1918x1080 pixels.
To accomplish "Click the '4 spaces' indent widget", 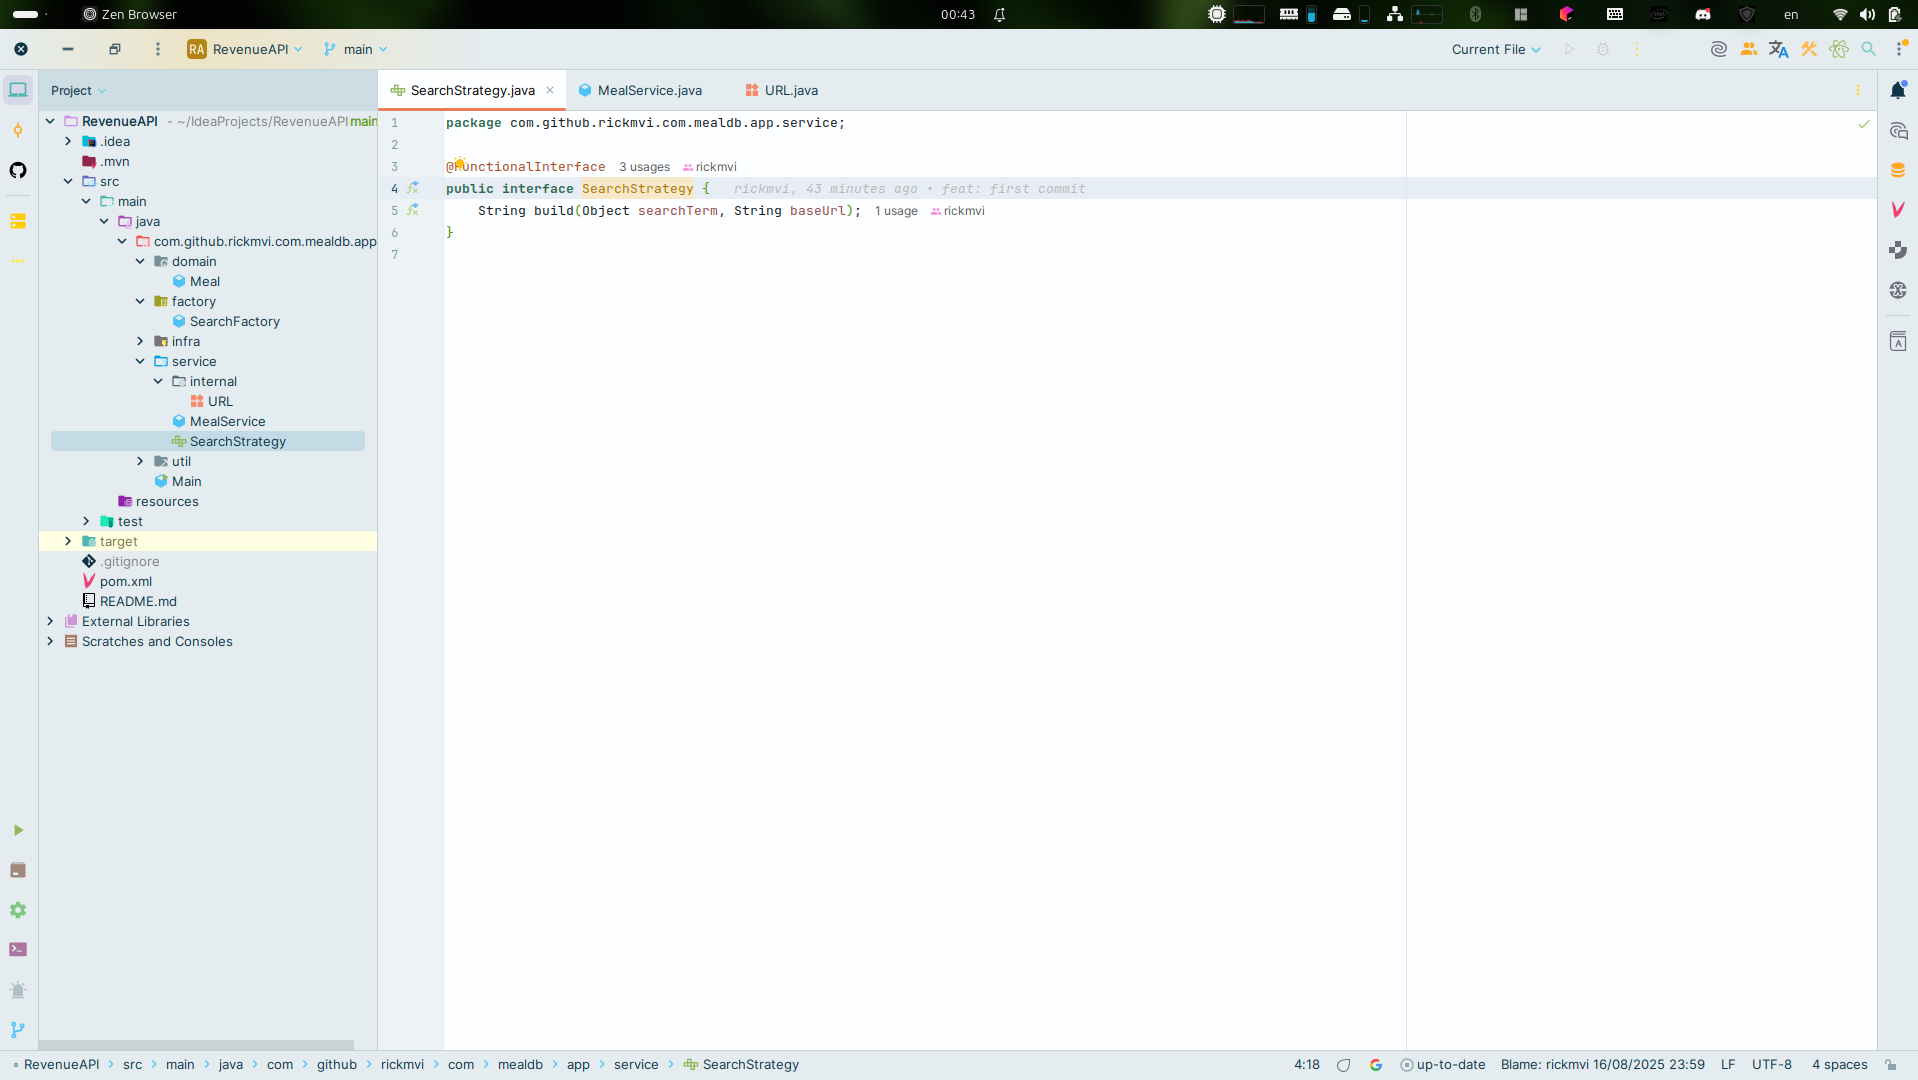I will (x=1839, y=1065).
